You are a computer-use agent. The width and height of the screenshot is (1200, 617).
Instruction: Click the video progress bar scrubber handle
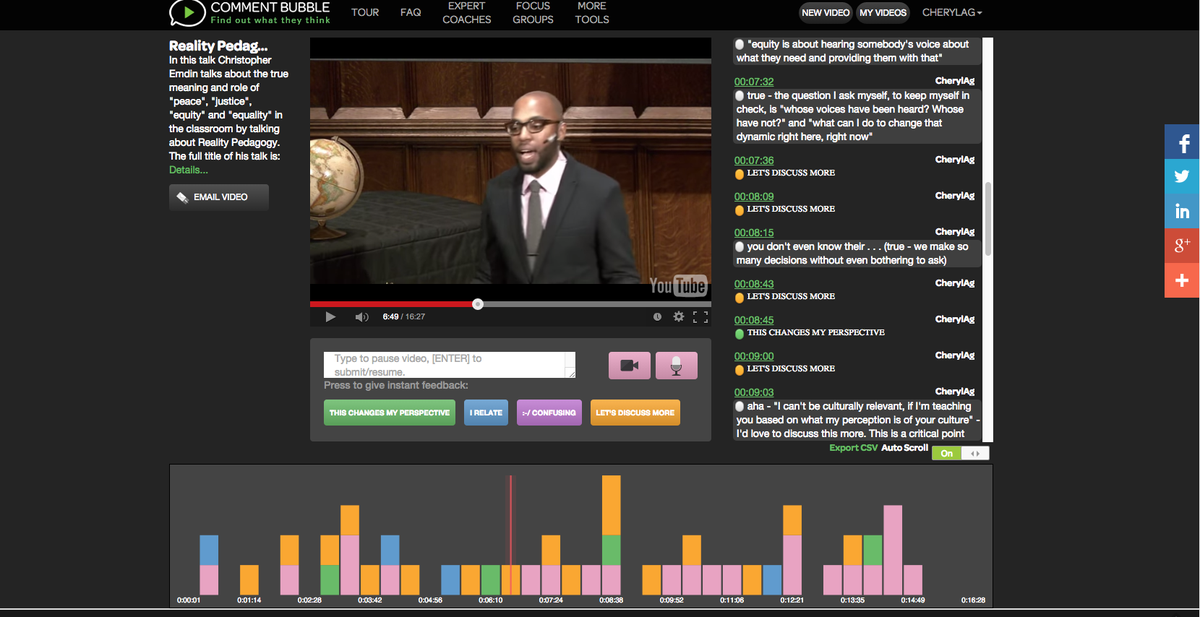point(477,303)
